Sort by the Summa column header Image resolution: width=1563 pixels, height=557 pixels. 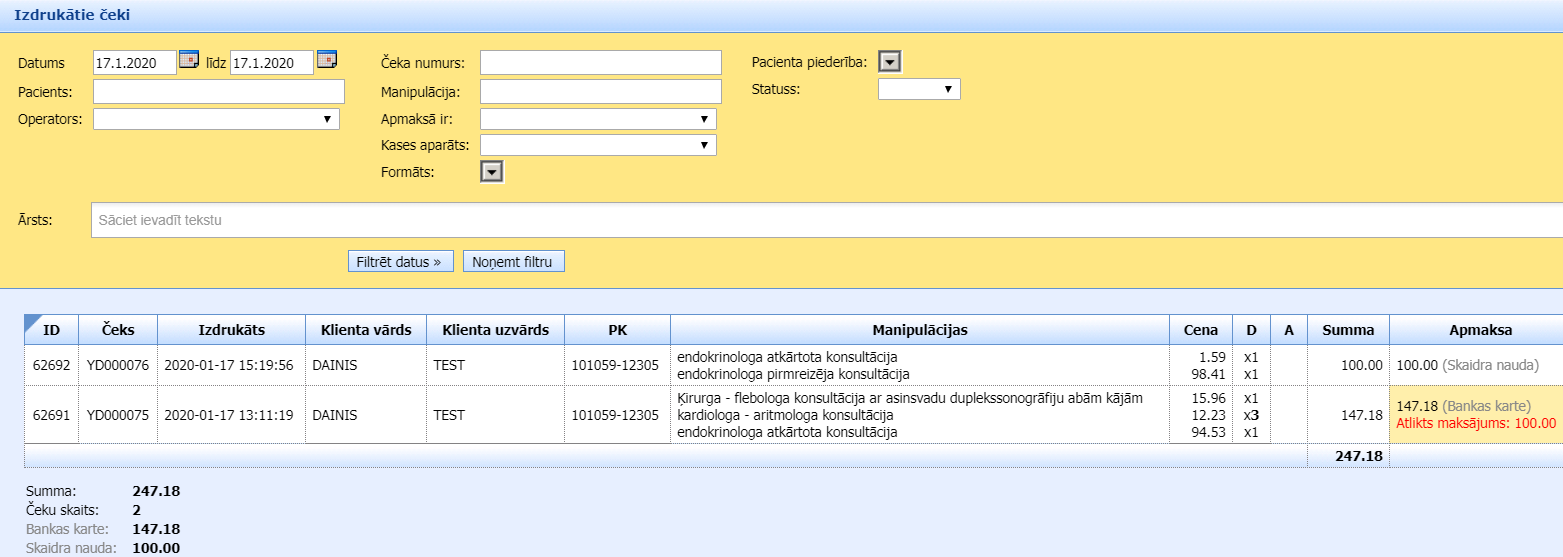[1348, 330]
